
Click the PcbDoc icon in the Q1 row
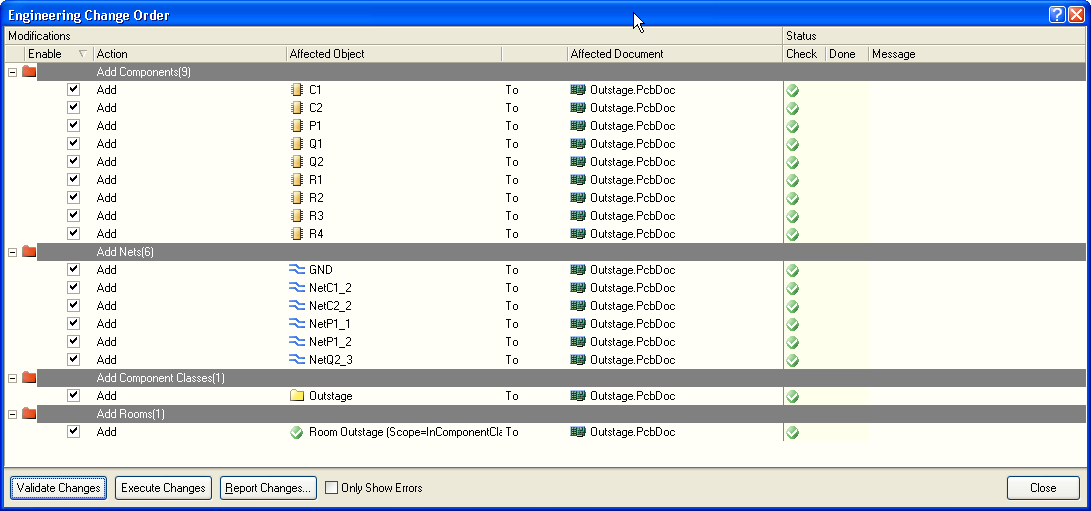pos(577,144)
